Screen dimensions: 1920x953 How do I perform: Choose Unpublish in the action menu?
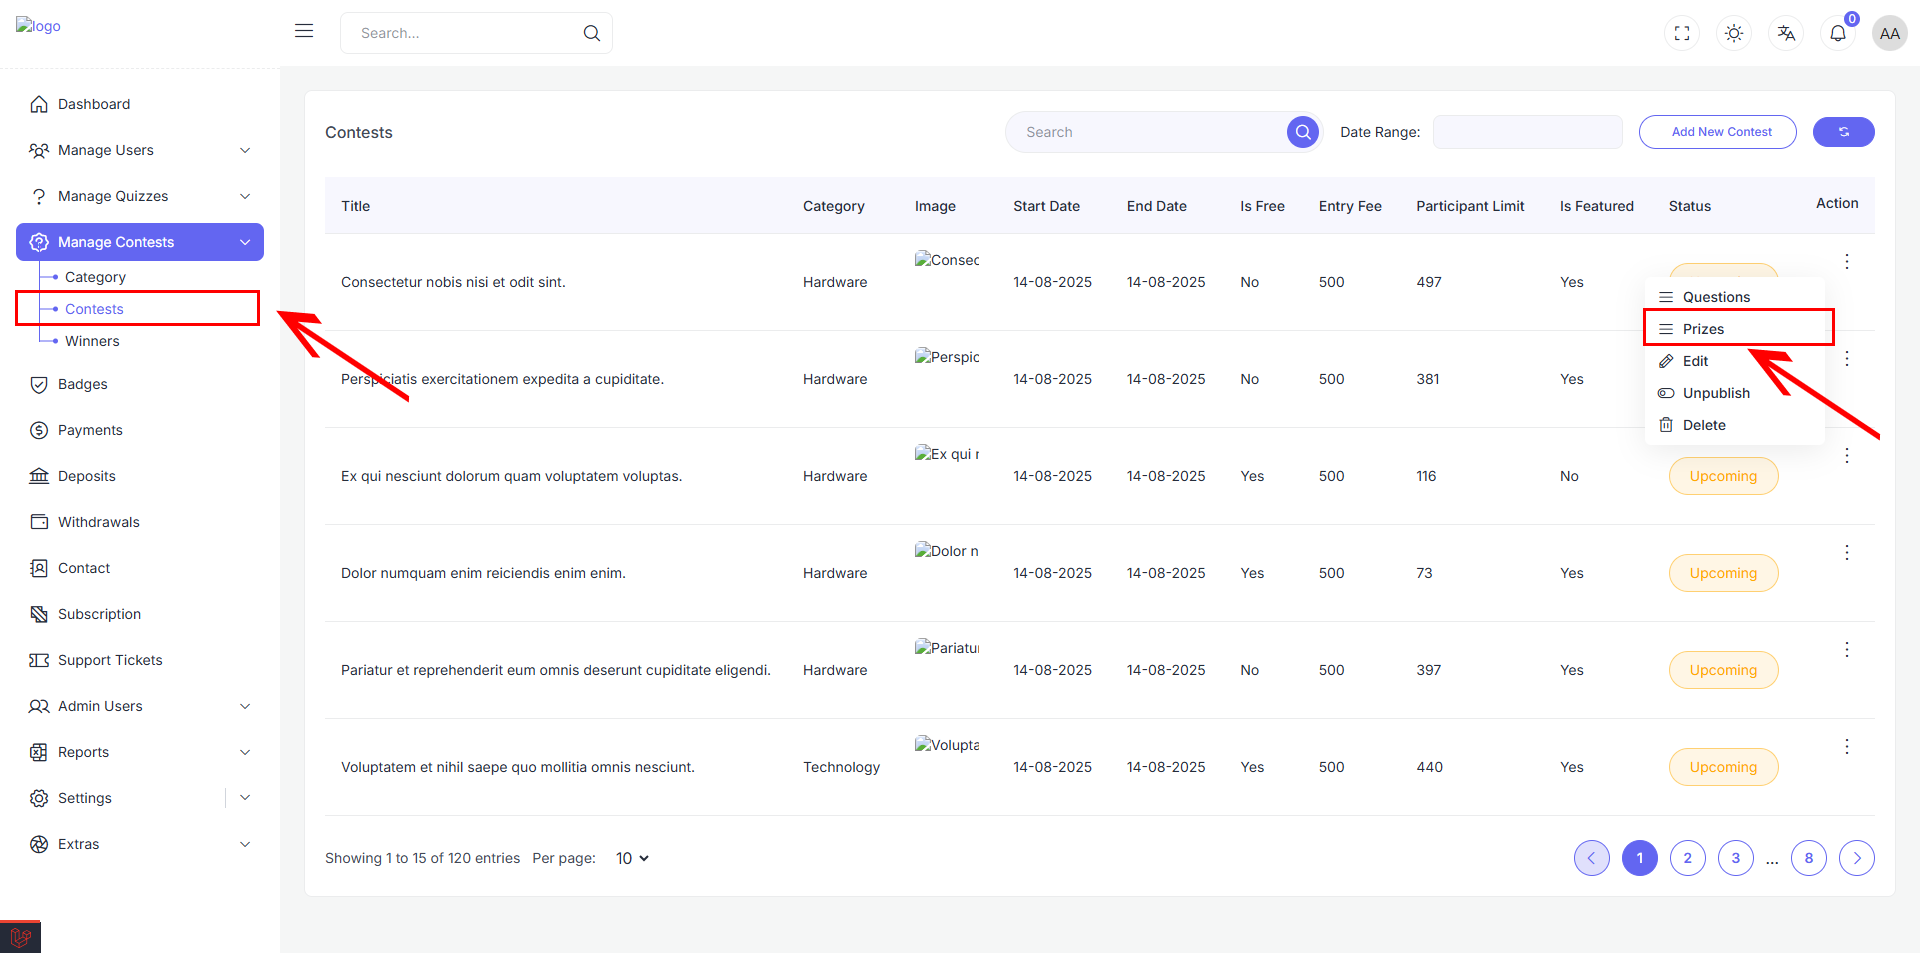click(1735, 393)
